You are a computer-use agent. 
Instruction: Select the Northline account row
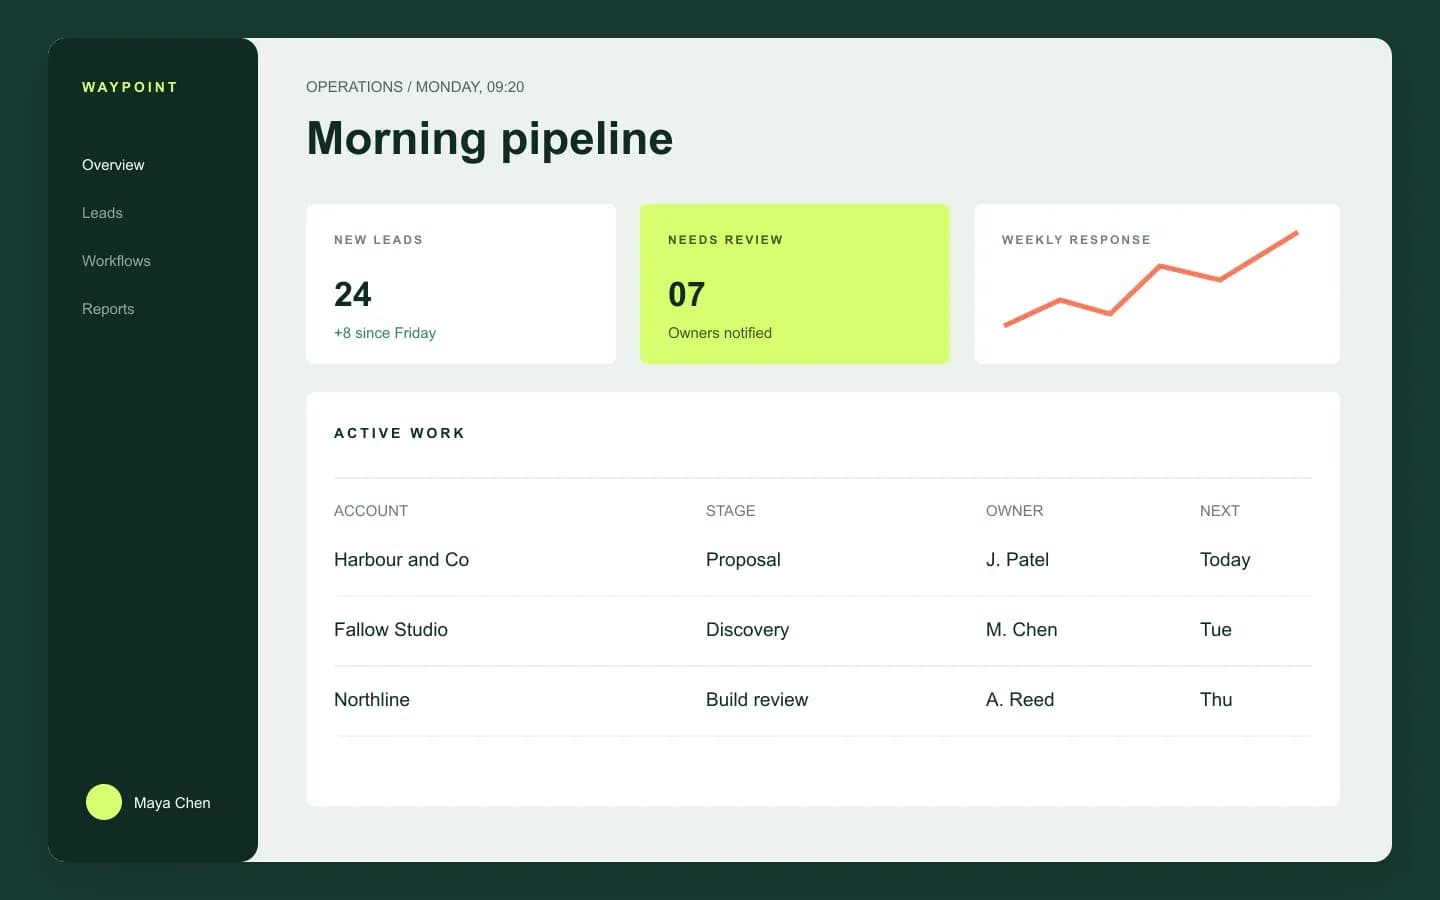[823, 700]
